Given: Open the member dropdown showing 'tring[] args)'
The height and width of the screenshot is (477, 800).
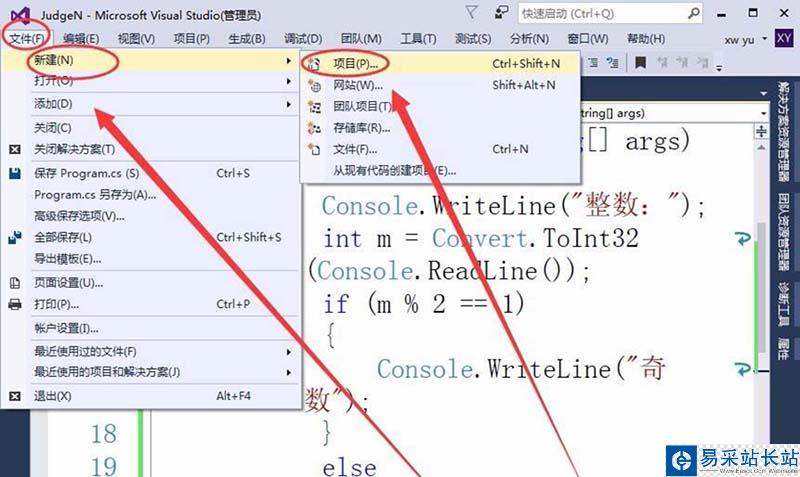Looking at the screenshot, I should click(763, 113).
